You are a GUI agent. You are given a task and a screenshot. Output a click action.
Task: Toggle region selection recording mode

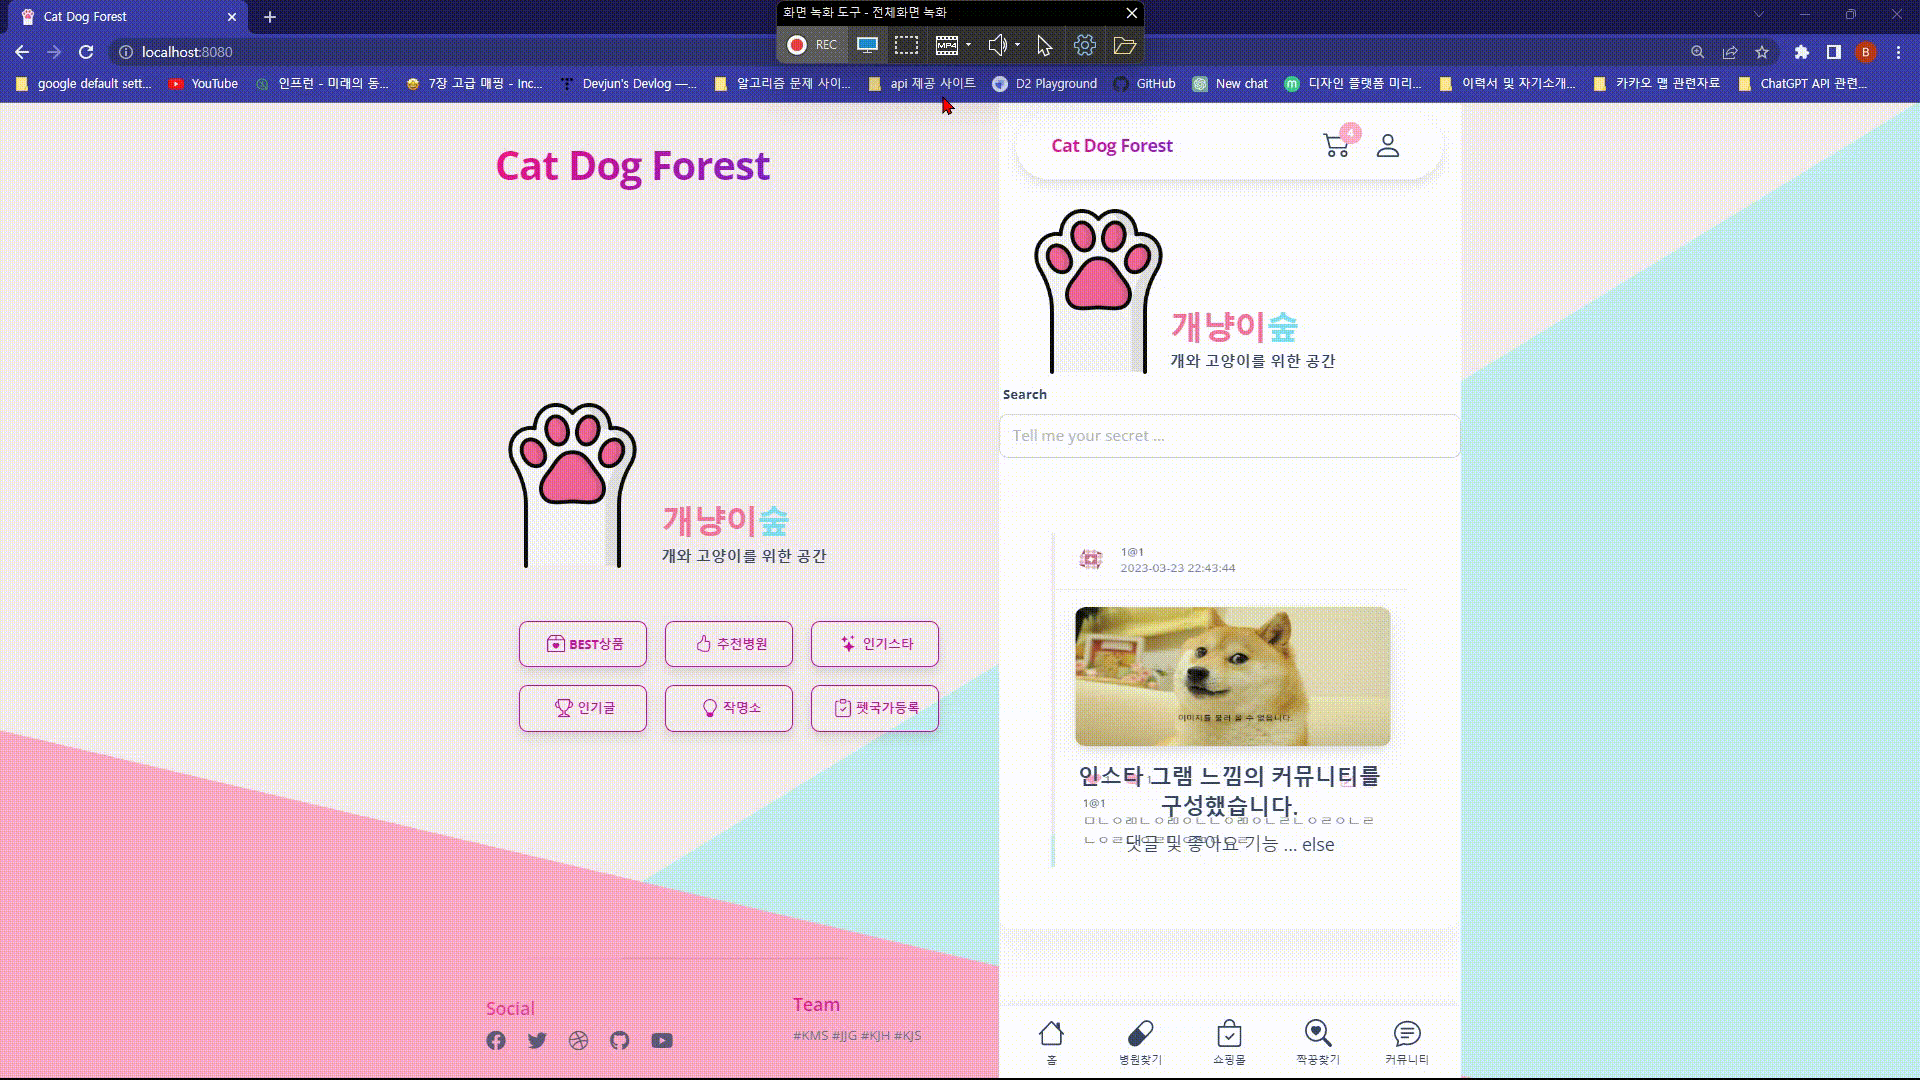pos(906,45)
